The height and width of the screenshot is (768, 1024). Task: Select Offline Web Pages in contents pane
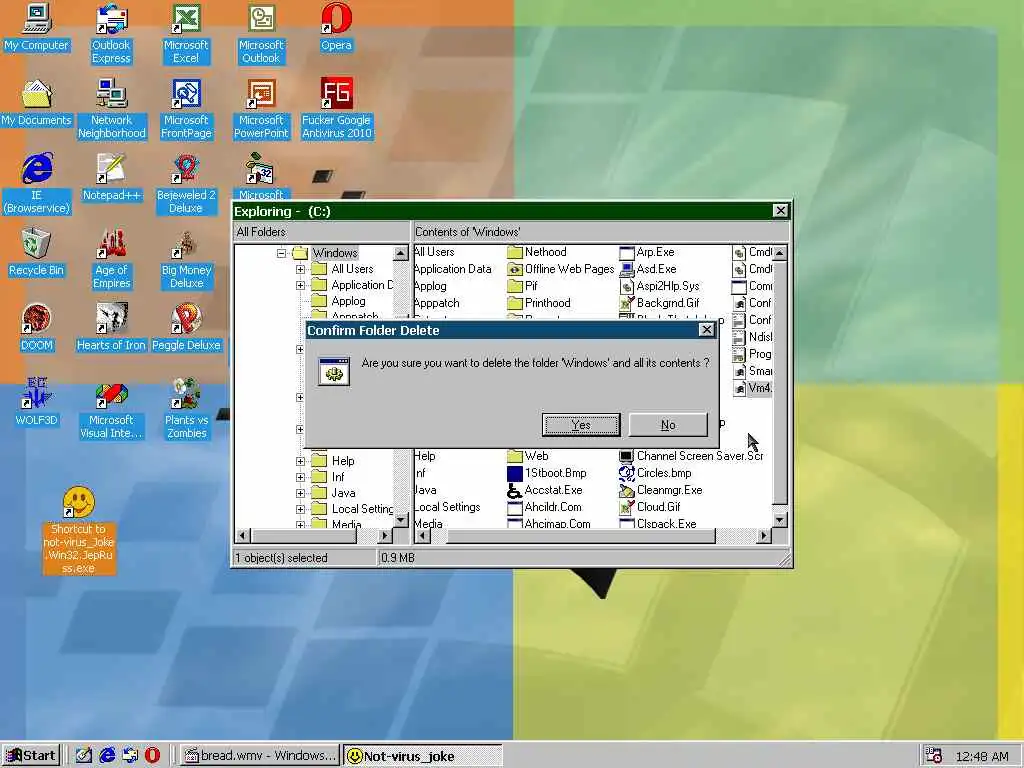tap(561, 269)
